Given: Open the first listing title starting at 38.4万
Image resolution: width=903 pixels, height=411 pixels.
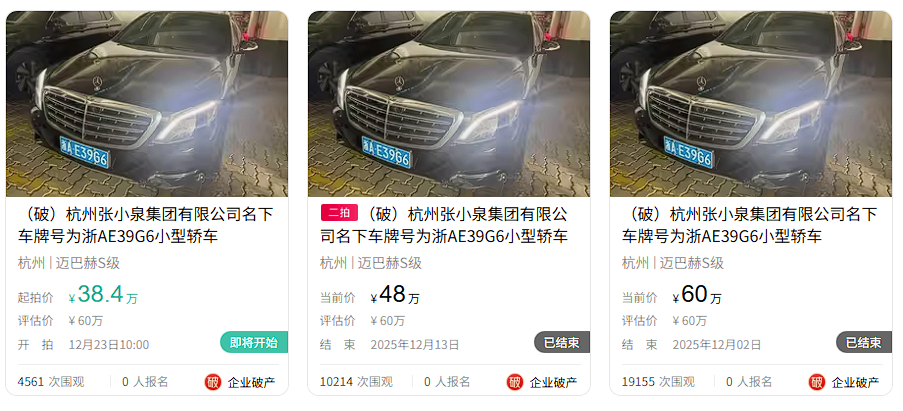Looking at the screenshot, I should coord(147,225).
